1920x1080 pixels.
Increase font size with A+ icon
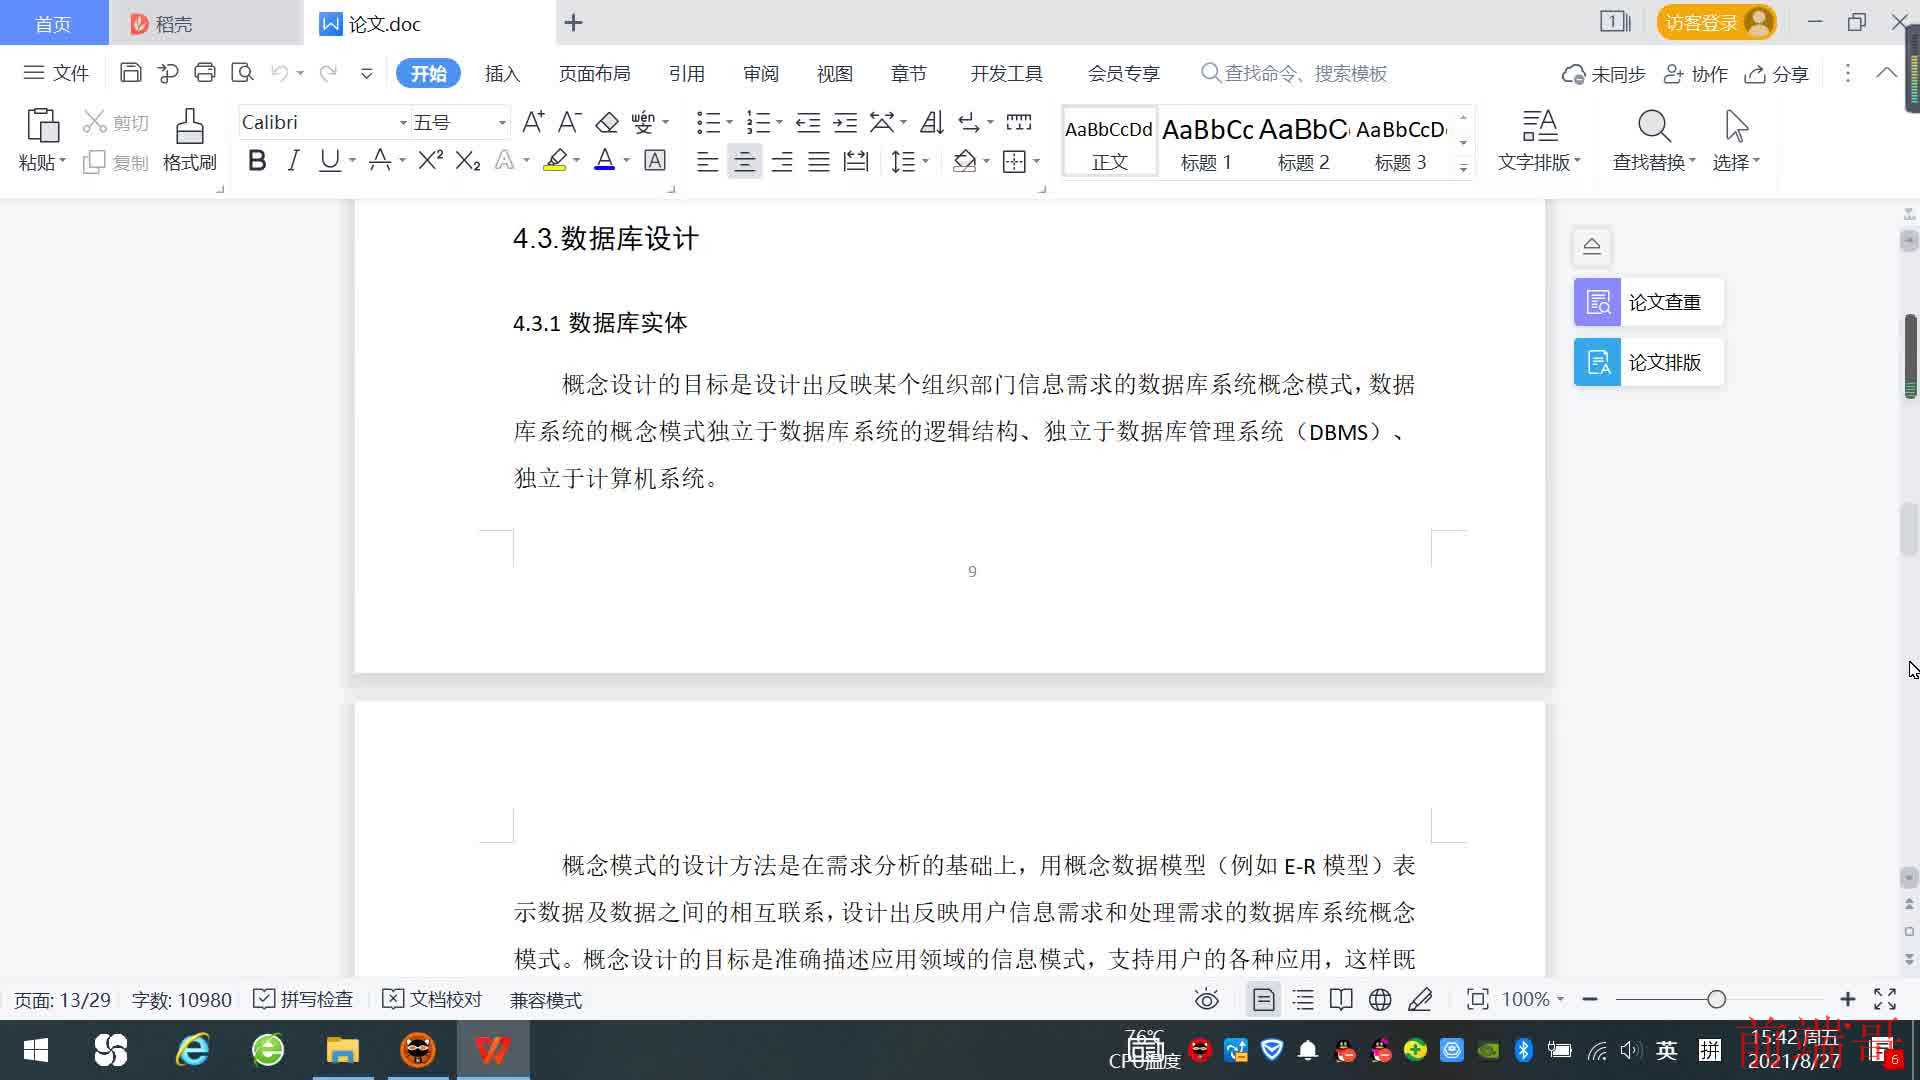pos(533,122)
